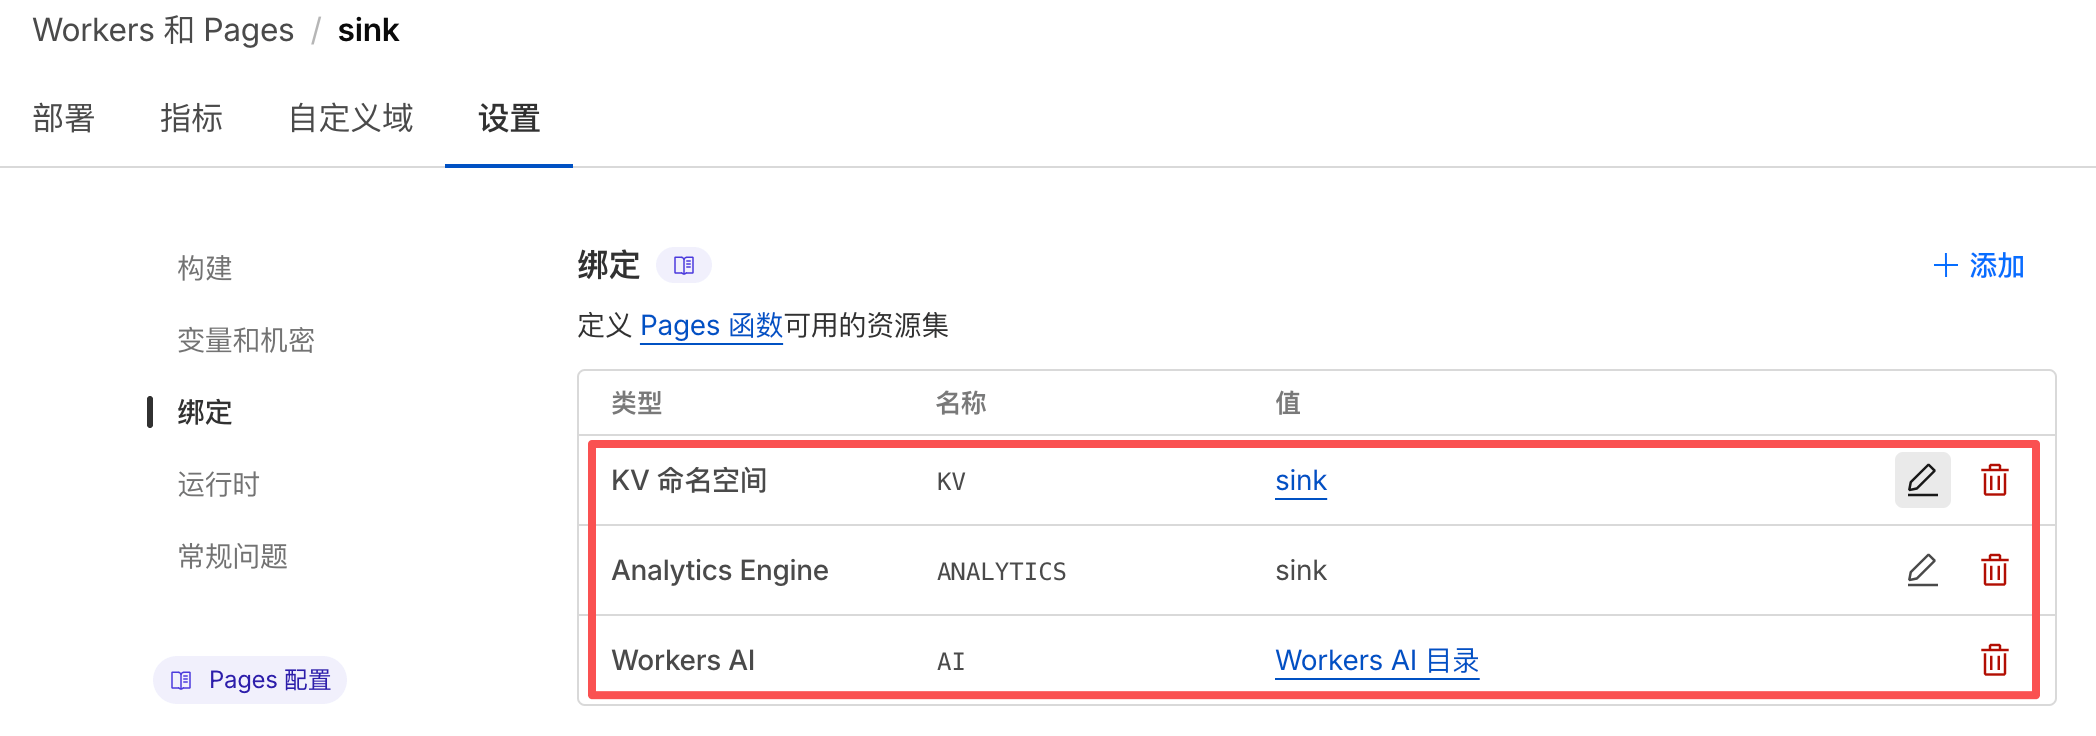Open the Pages 配置 documentation badge
Screen dimensions: 2096x736
click(x=250, y=680)
